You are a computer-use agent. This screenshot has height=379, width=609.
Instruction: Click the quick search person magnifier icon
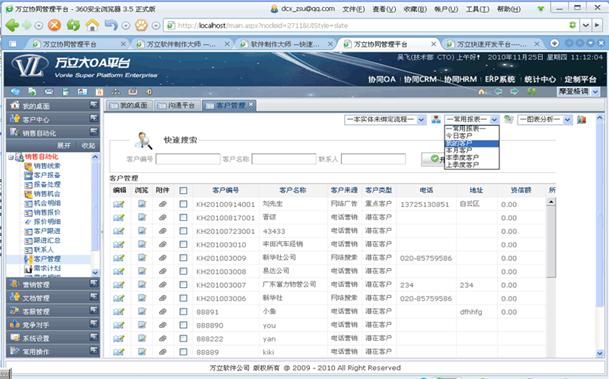pyautogui.click(x=143, y=141)
